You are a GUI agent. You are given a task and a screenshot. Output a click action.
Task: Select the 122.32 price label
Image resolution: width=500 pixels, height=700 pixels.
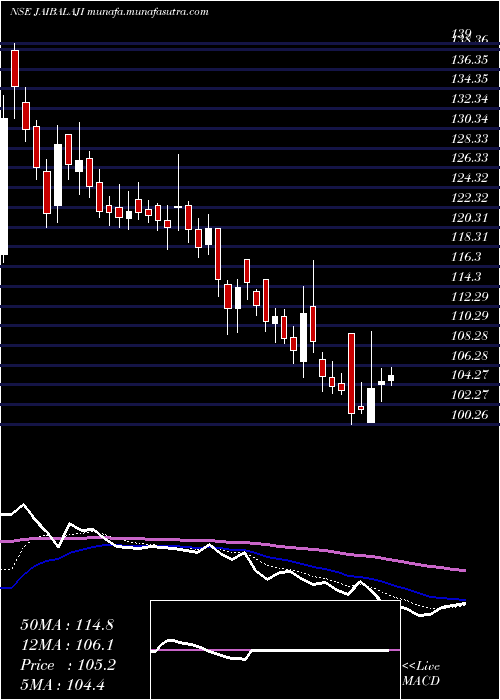(x=469, y=198)
